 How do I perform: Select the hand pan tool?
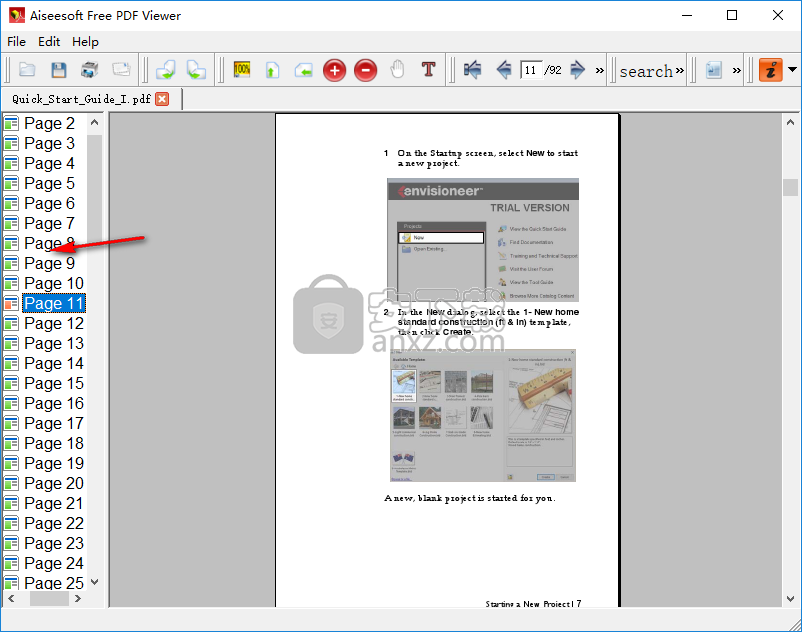(397, 70)
